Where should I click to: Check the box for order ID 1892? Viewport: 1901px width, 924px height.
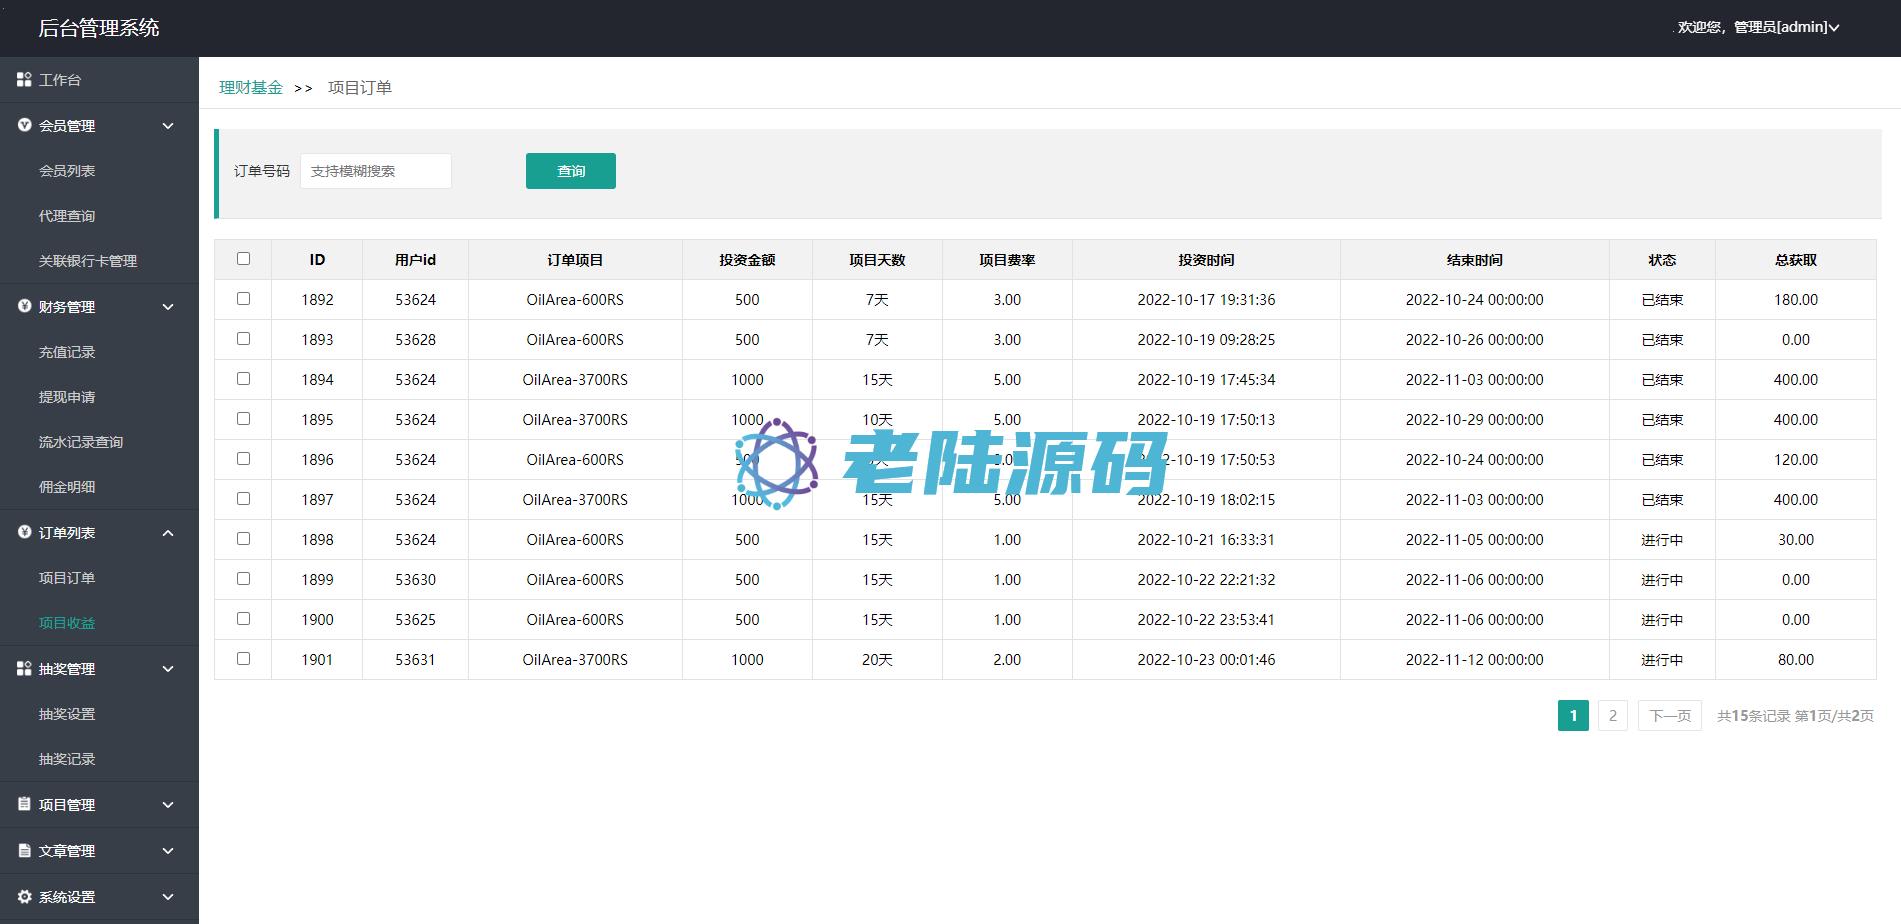tap(243, 299)
